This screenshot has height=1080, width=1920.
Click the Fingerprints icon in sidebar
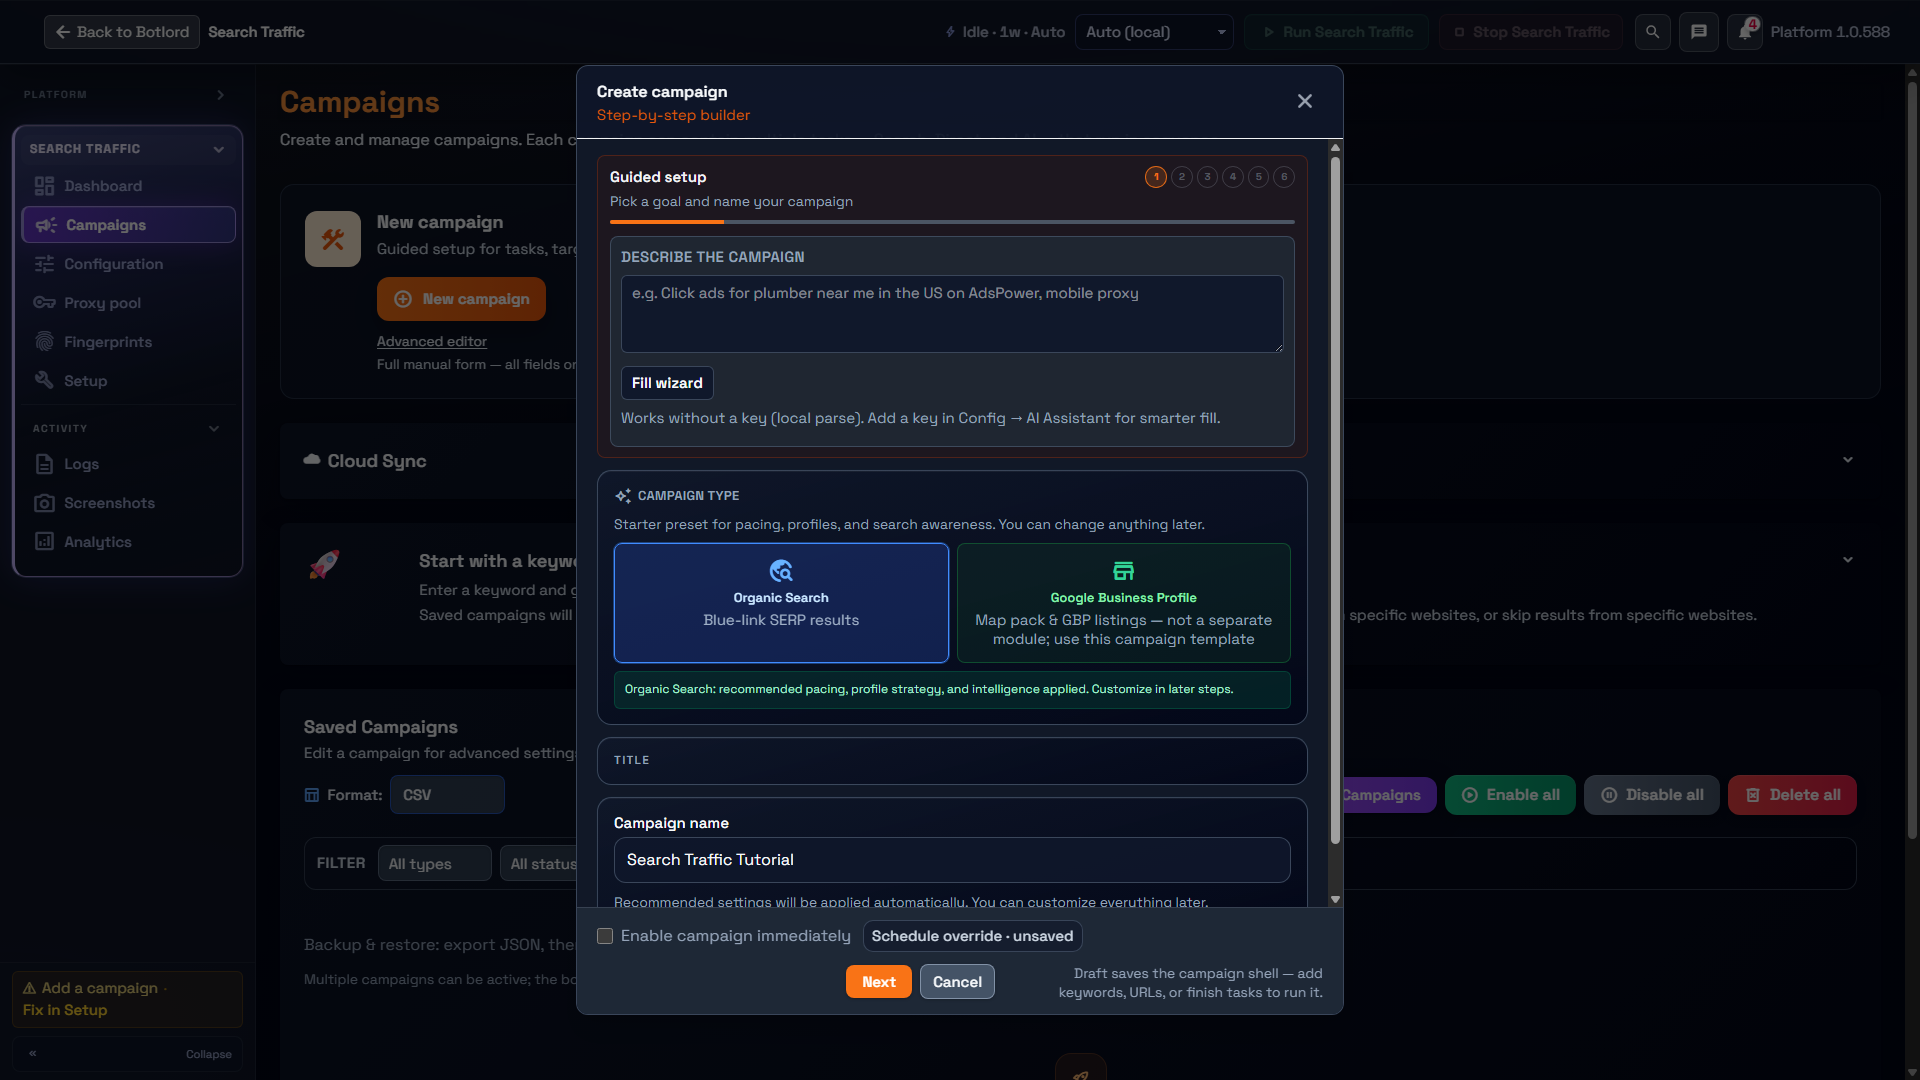coord(44,342)
